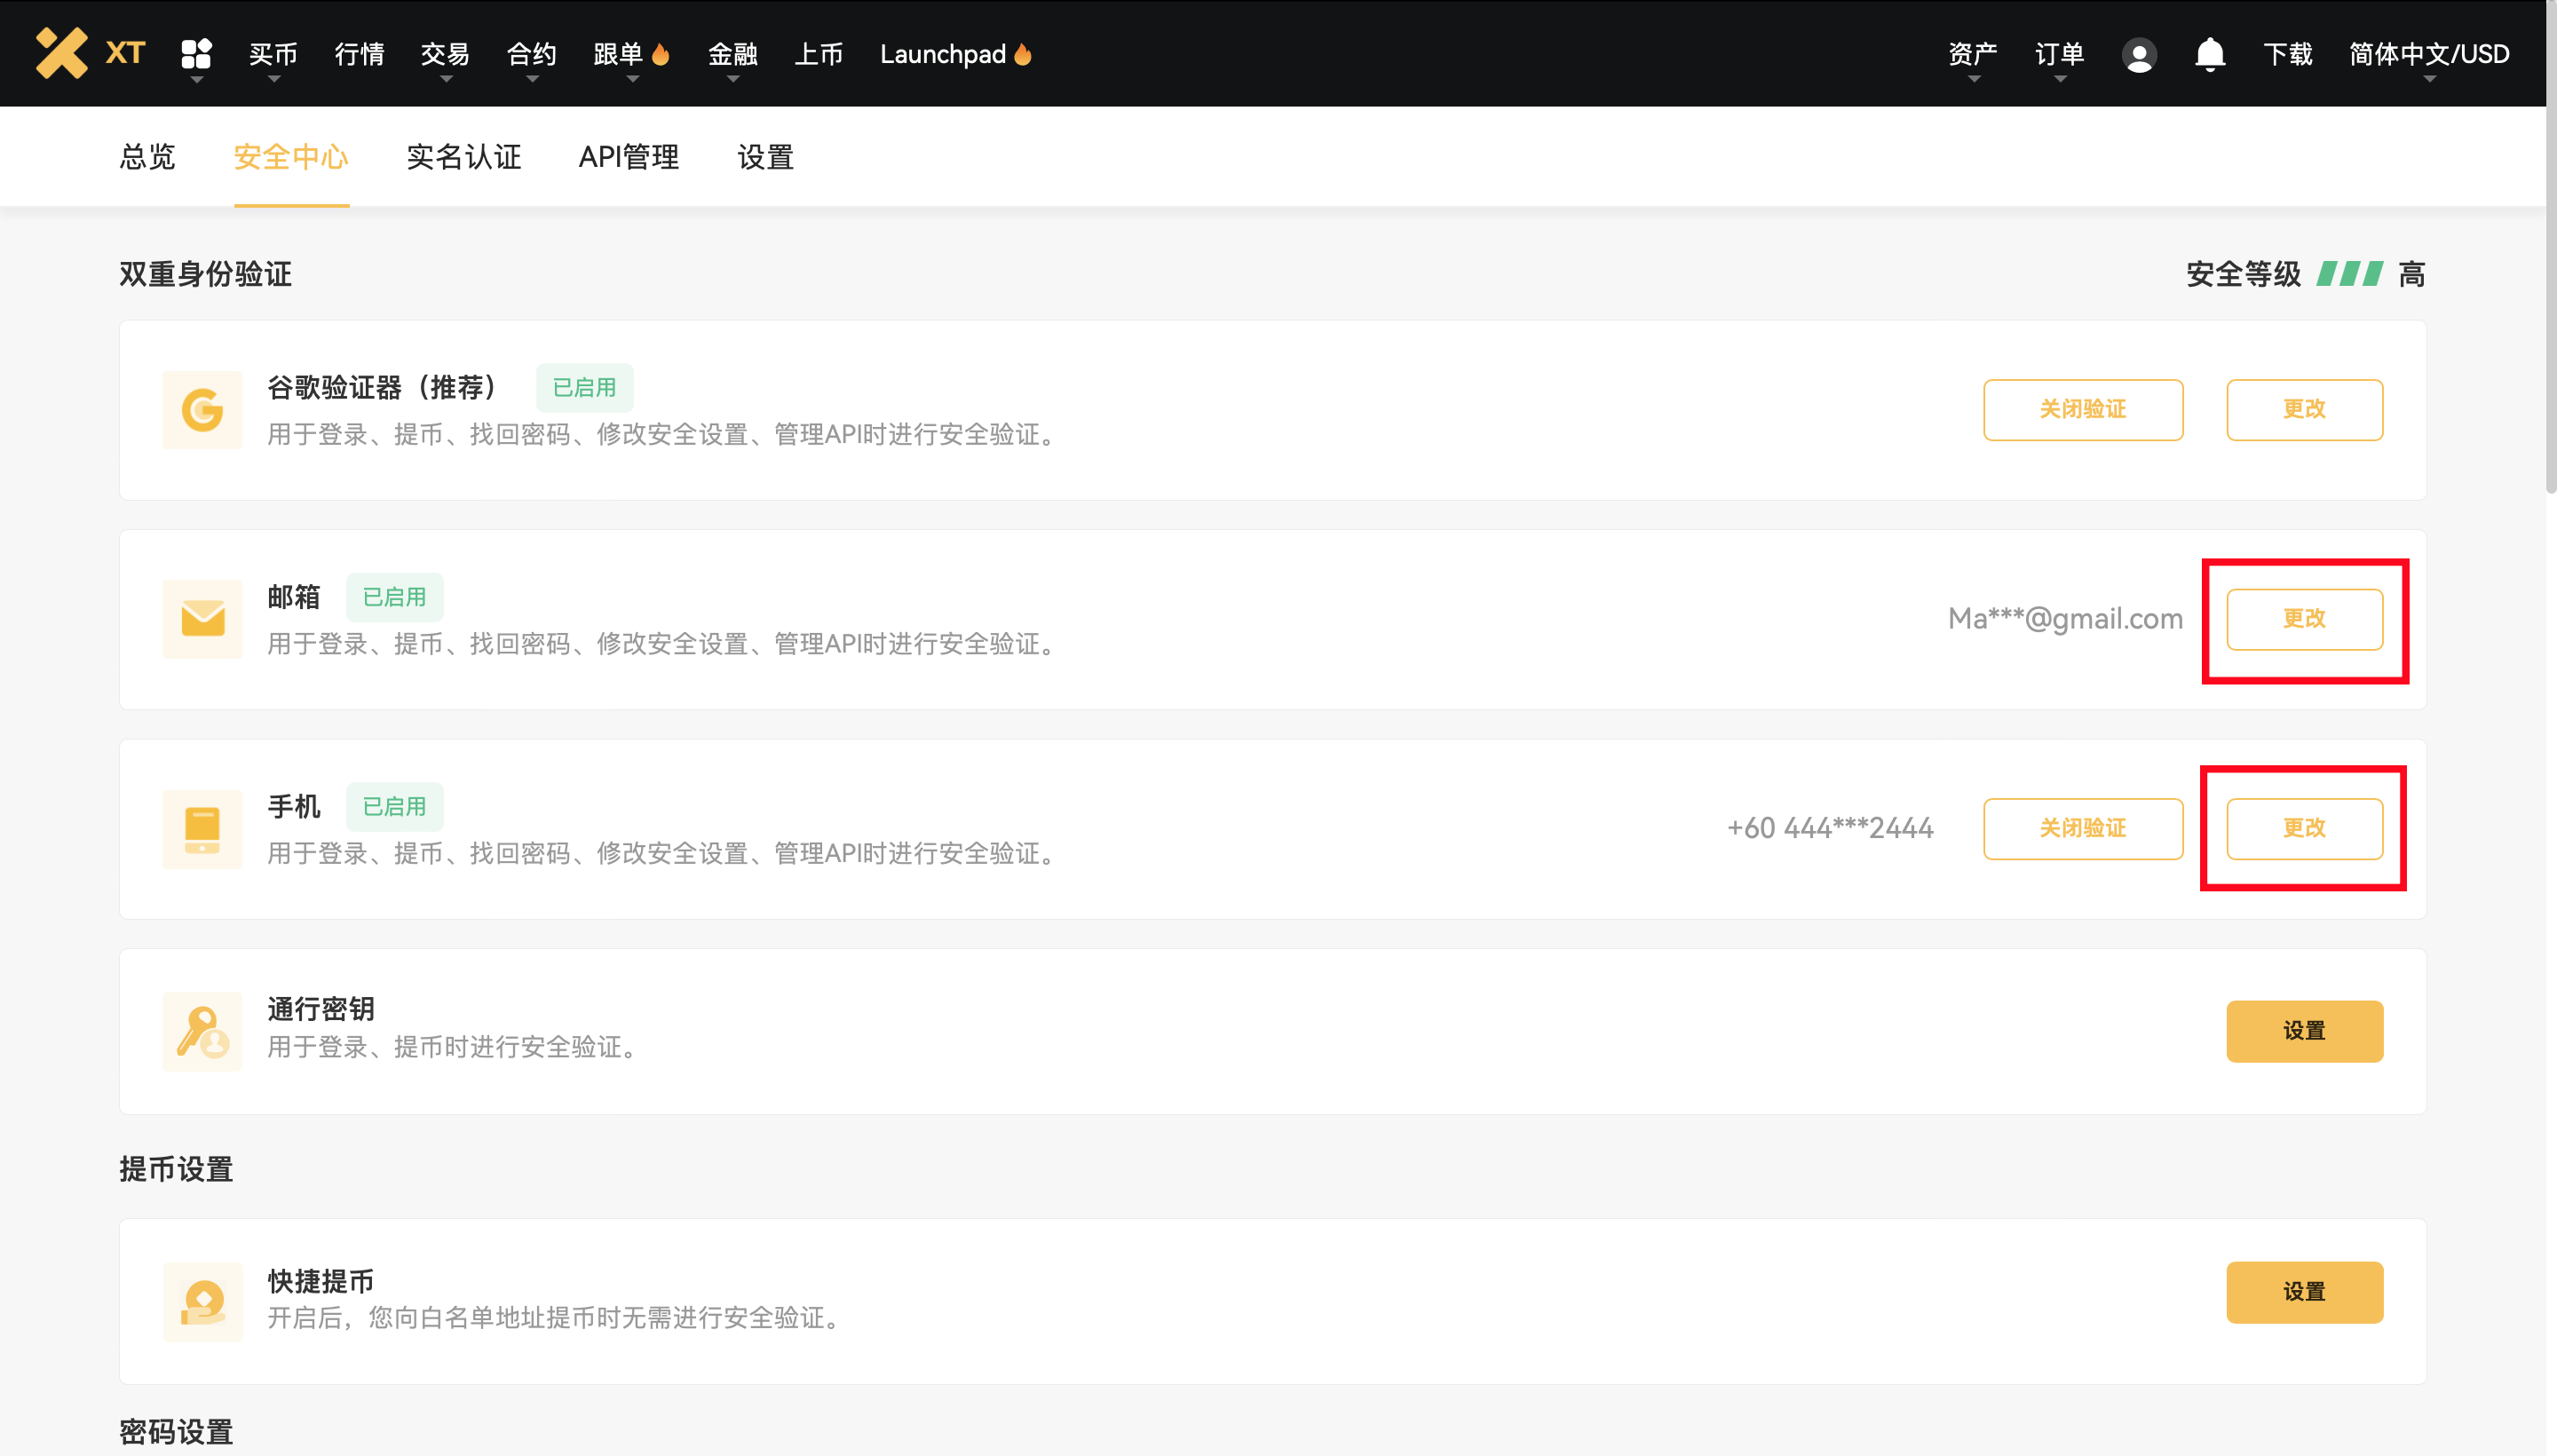Expand the 资产 dropdown menu
Screen dimensions: 2557x1456
[x=1972, y=54]
